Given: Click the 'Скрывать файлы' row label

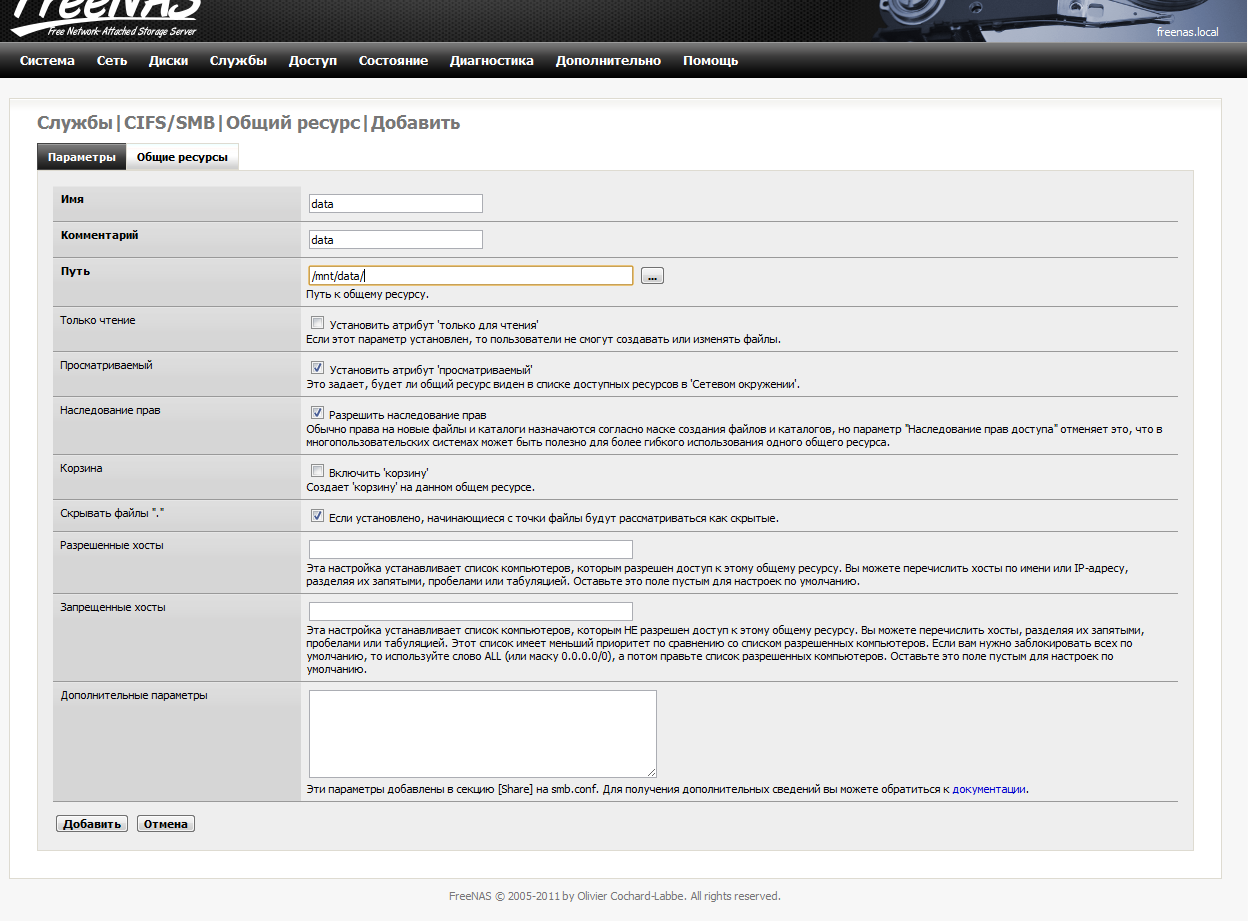Looking at the screenshot, I should pyautogui.click(x=111, y=513).
